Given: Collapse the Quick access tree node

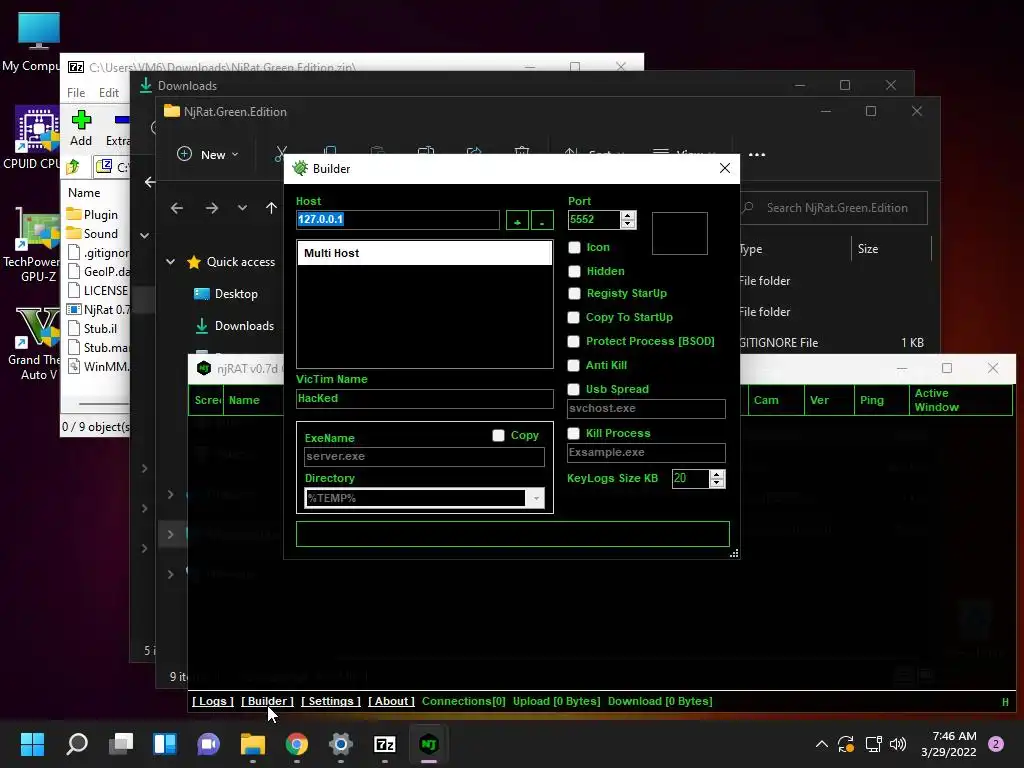Looking at the screenshot, I should coord(170,262).
